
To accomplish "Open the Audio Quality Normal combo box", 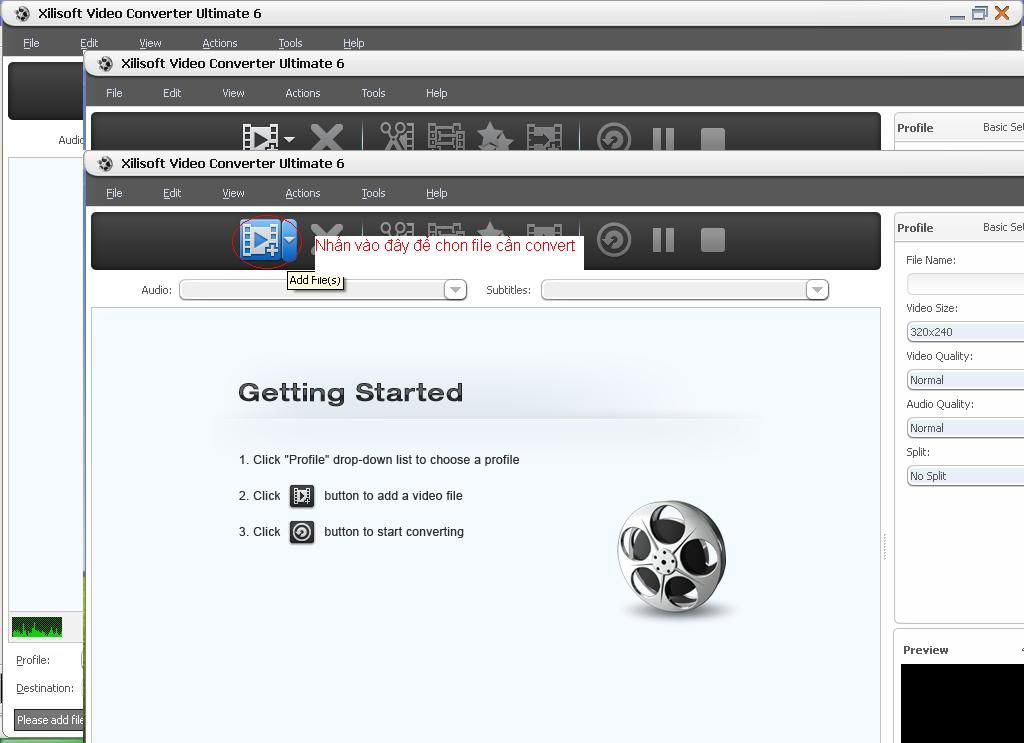I will point(965,428).
